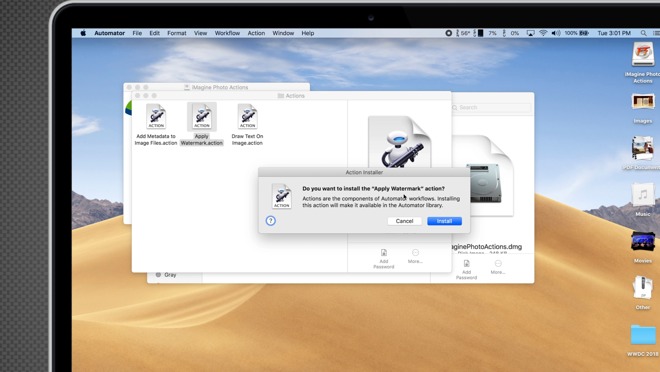Image resolution: width=660 pixels, height=372 pixels.
Task: Click Add Password in Actions window preview
Action: click(383, 259)
